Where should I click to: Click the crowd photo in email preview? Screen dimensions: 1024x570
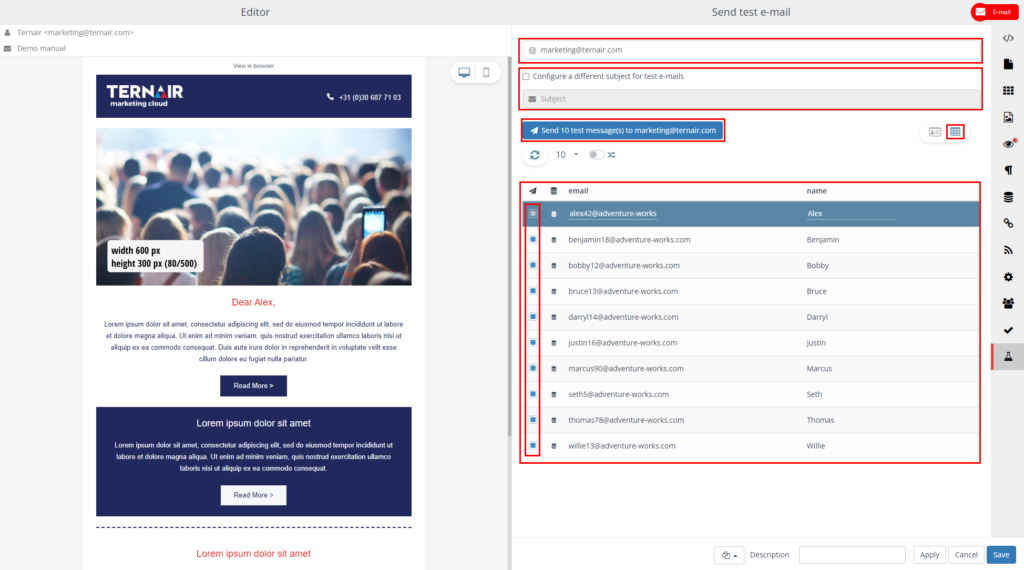pyautogui.click(x=253, y=207)
